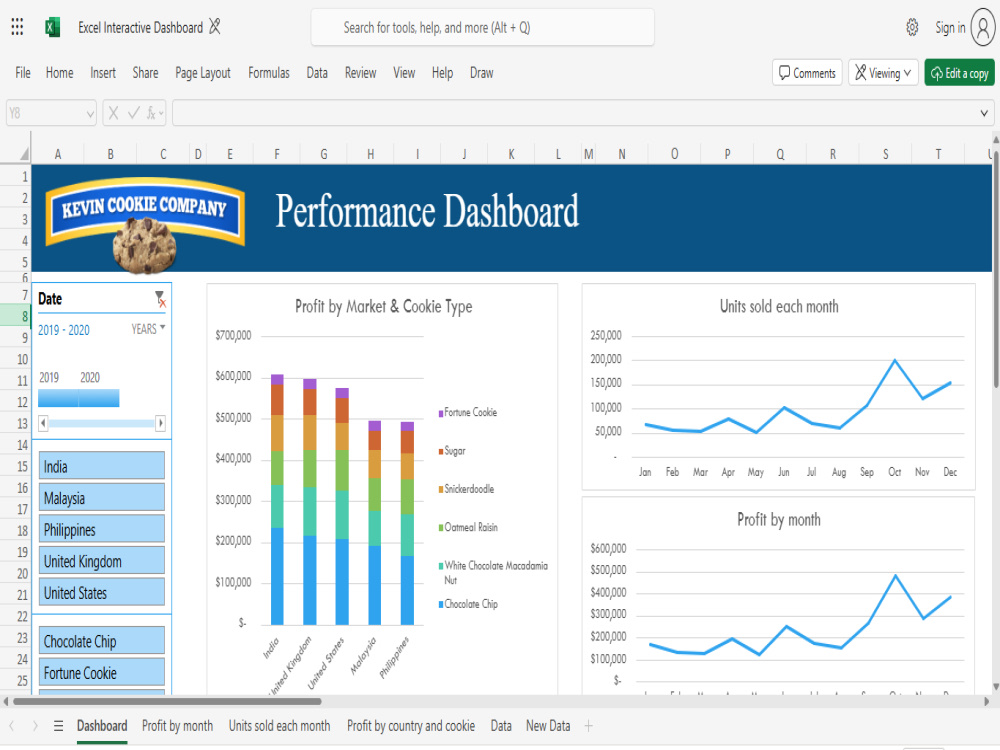Go to previous sheet arrow

pyautogui.click(x=12, y=726)
